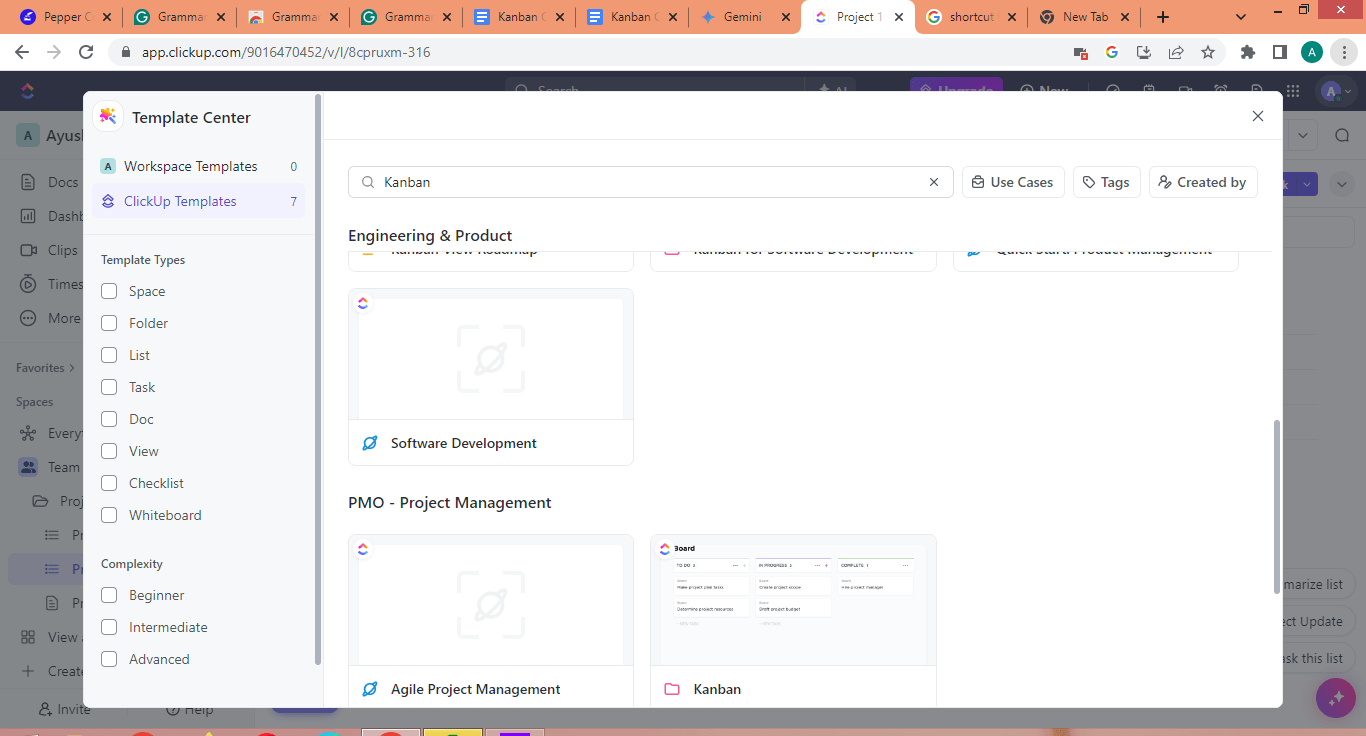
Task: Click the Software Development space icon
Action: coord(370,443)
